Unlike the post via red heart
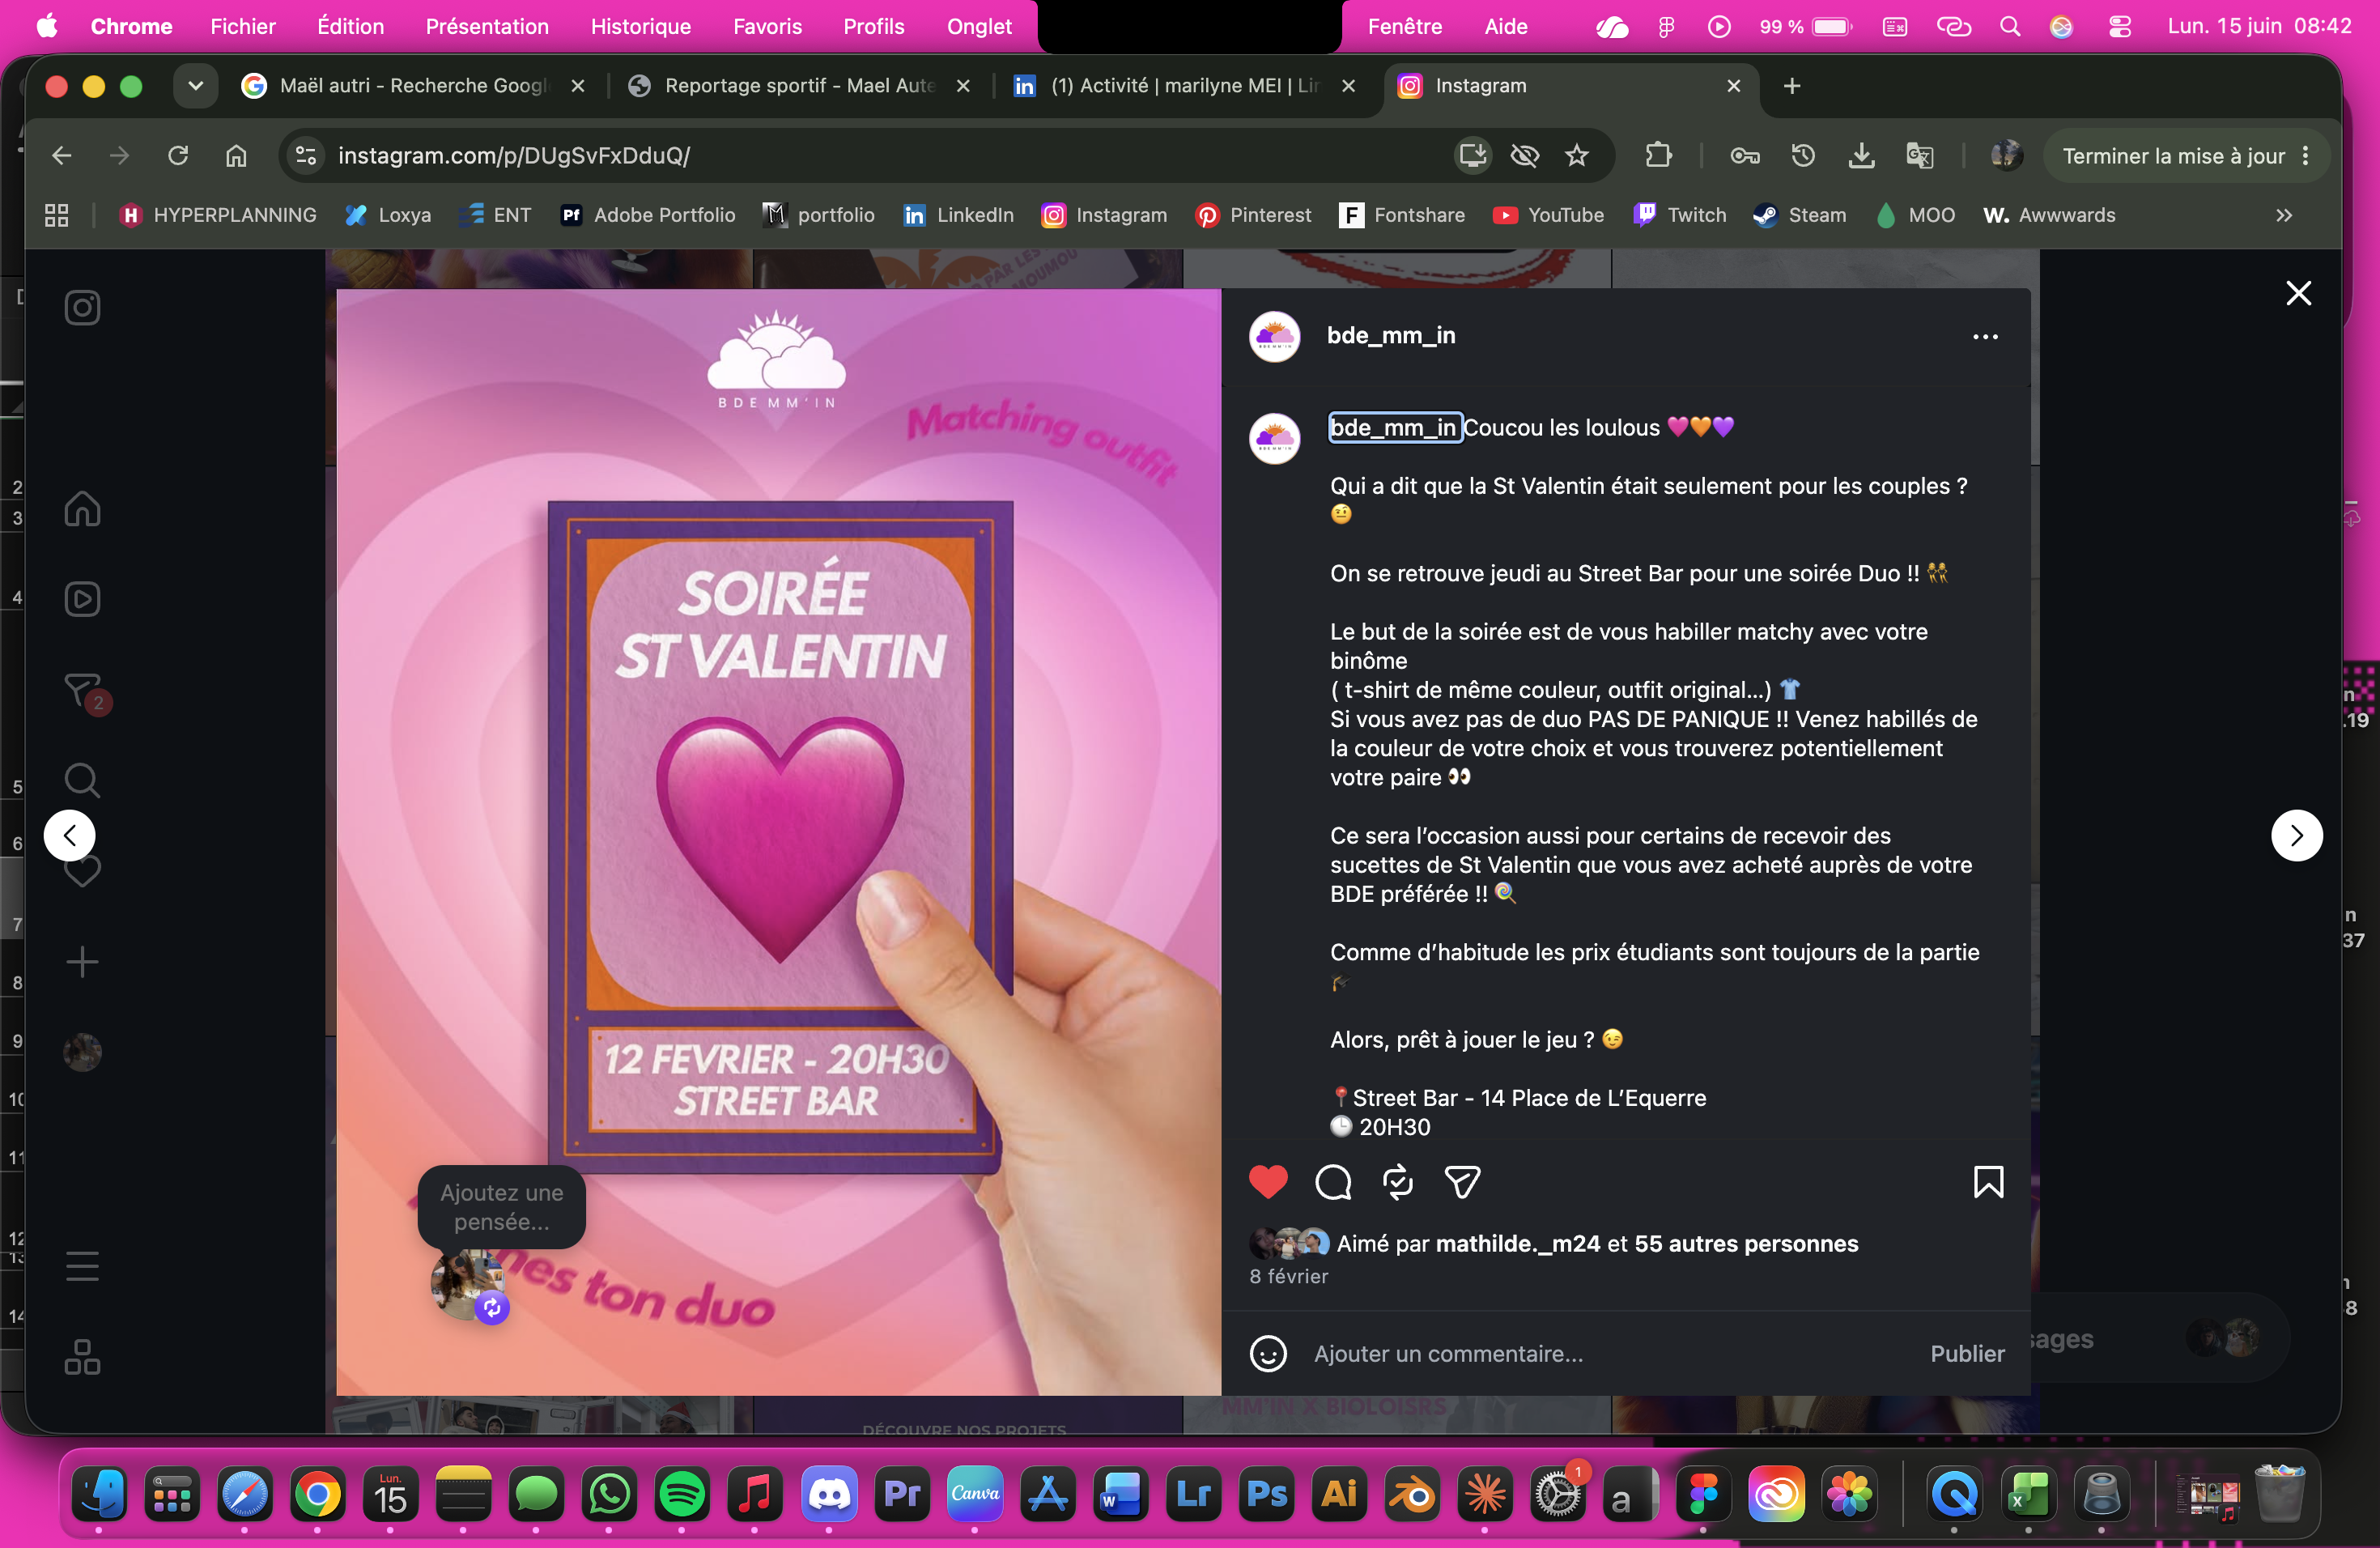 click(1268, 1182)
